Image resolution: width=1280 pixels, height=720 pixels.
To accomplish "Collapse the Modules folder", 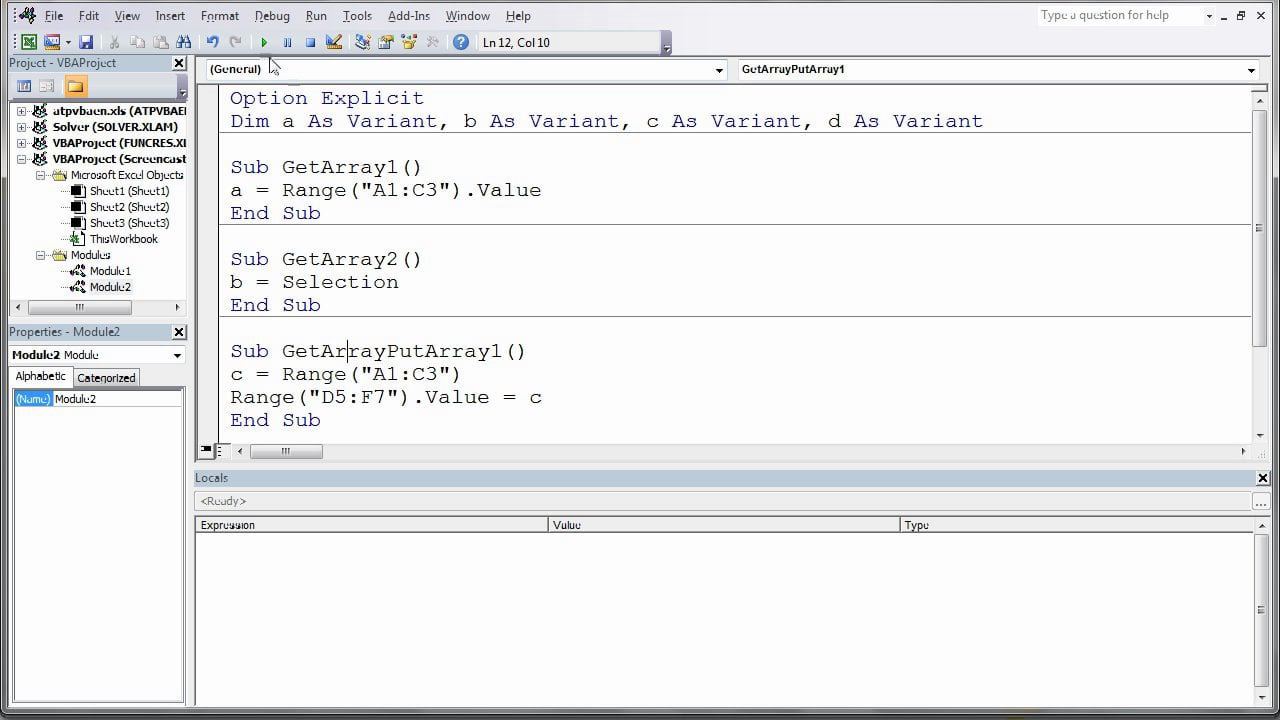I will (41, 255).
